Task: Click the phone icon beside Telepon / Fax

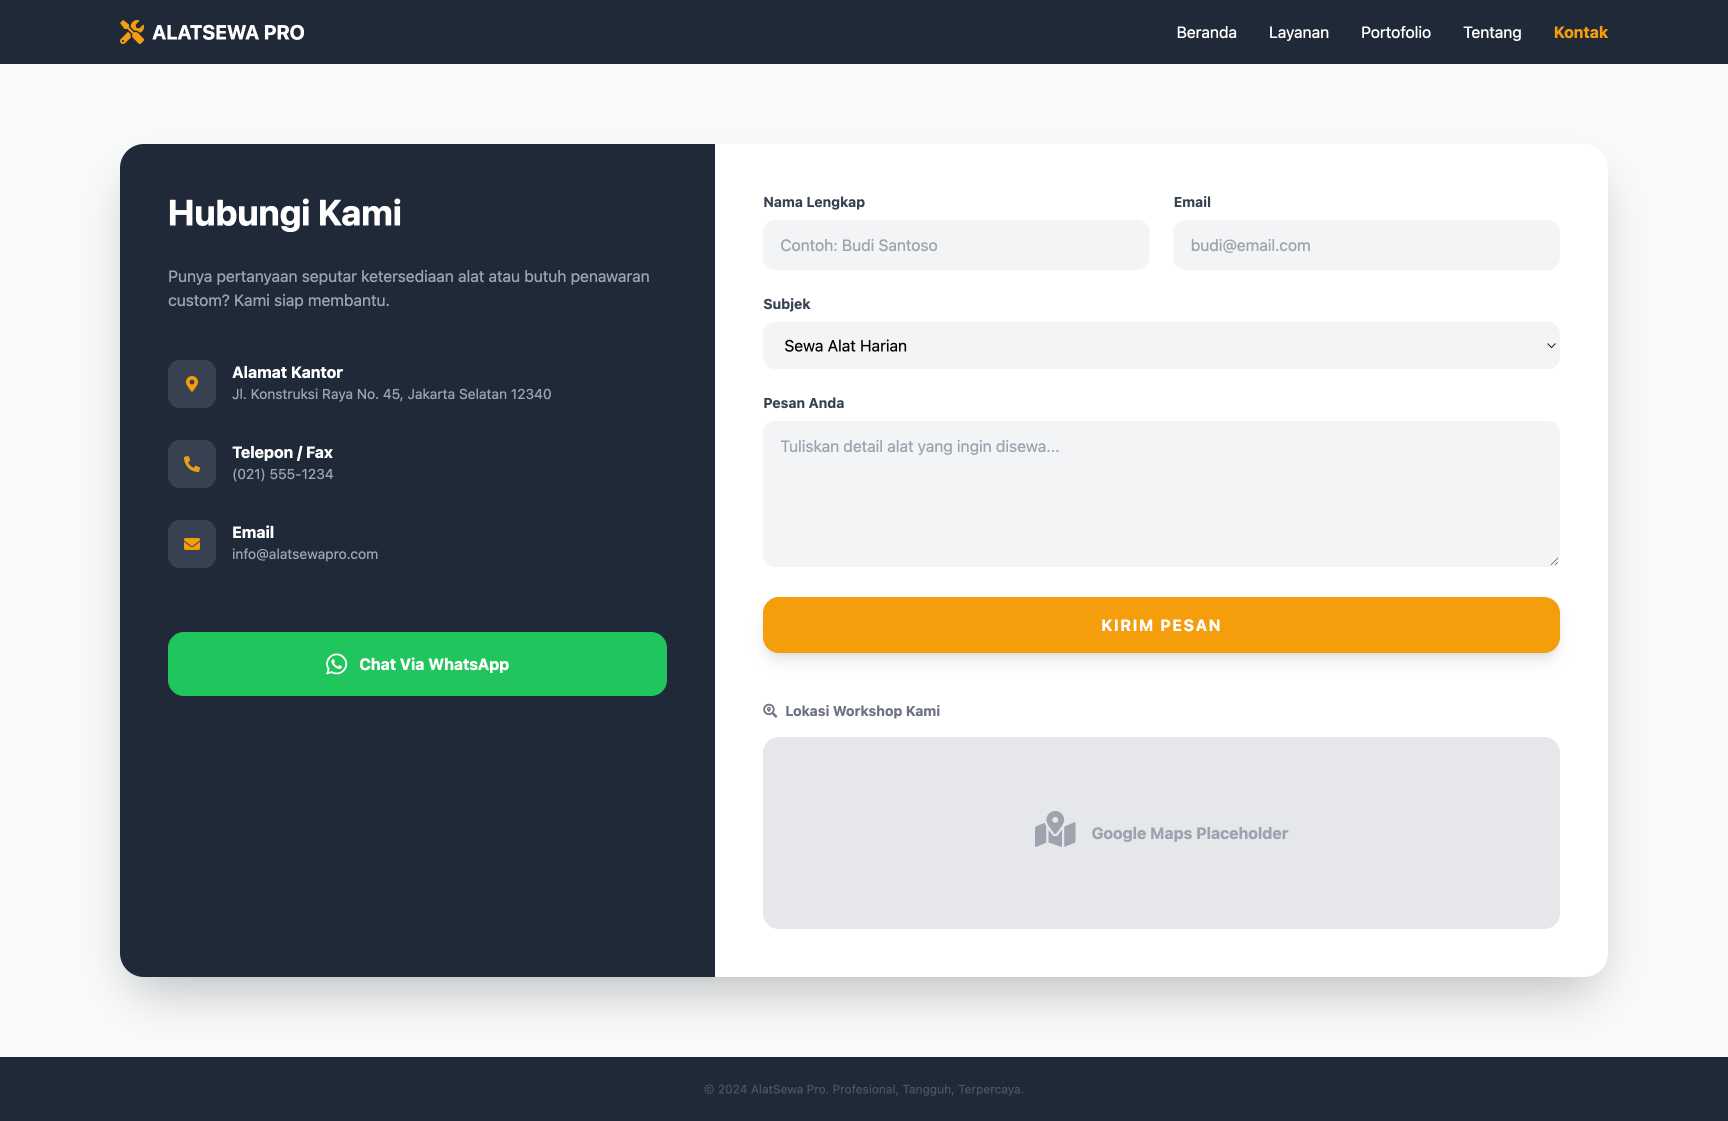Action: click(192, 464)
